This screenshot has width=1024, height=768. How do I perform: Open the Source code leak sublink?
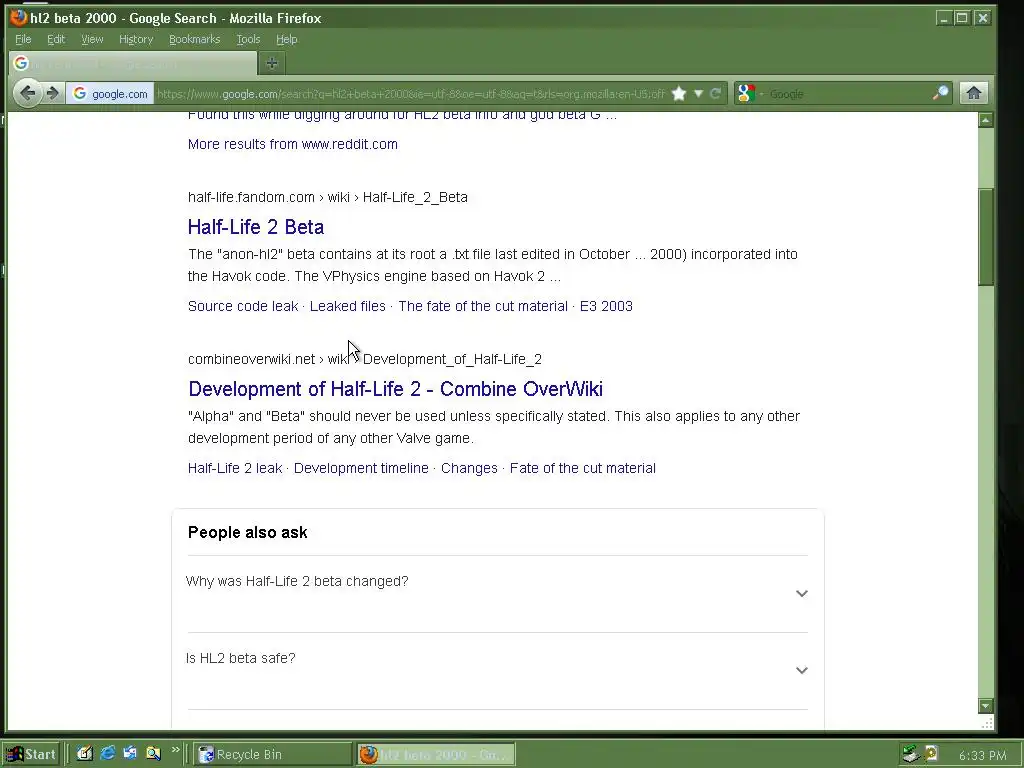click(243, 306)
